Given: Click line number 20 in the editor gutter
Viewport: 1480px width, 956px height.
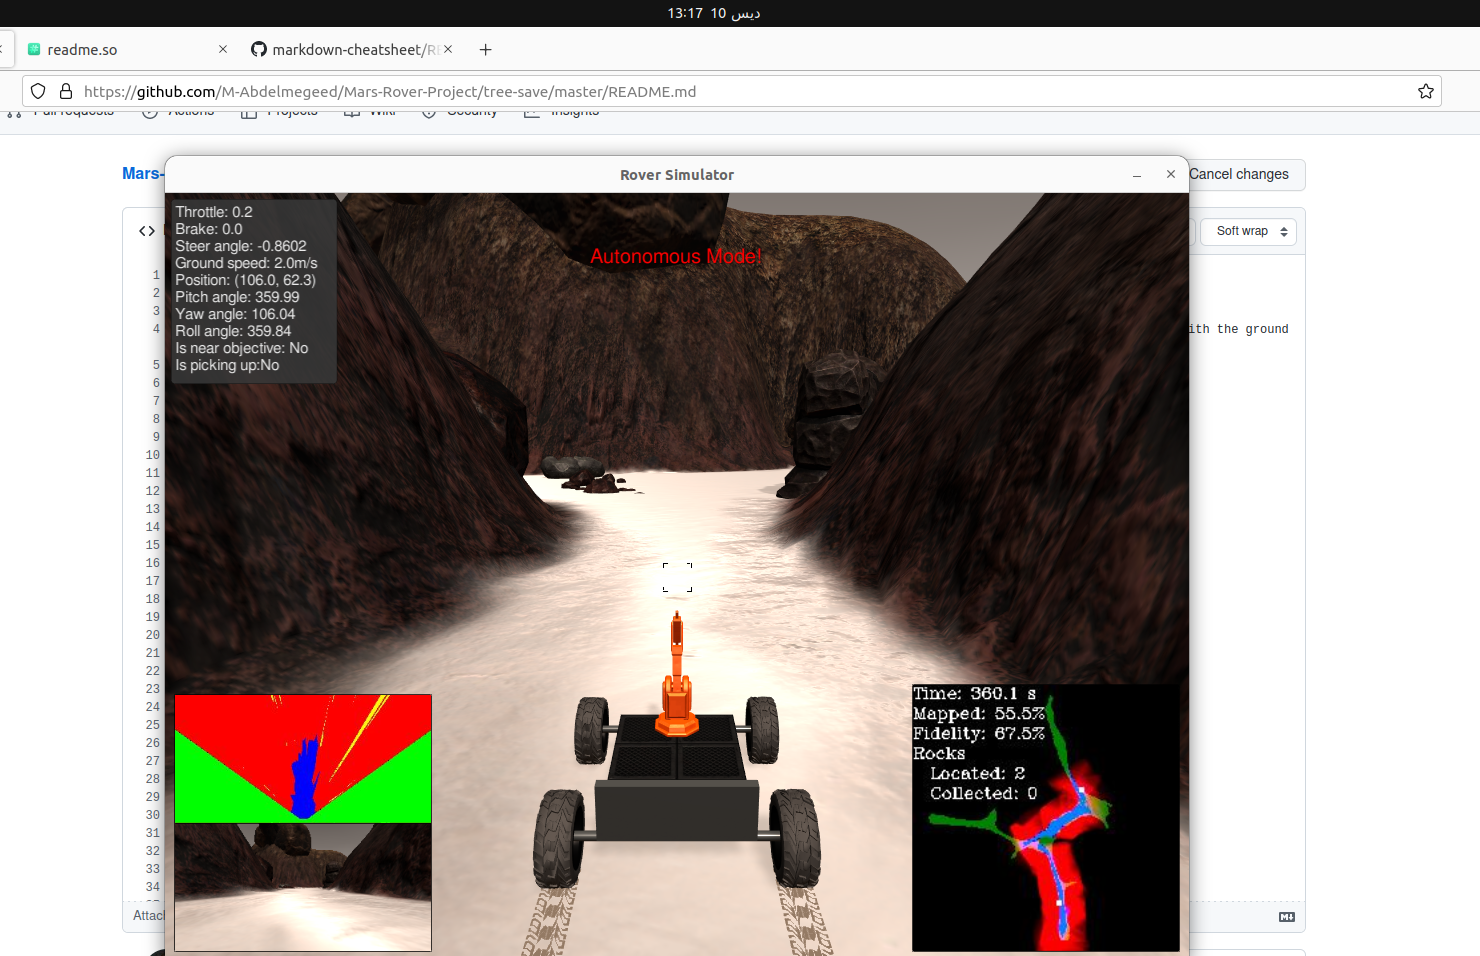Looking at the screenshot, I should [153, 635].
